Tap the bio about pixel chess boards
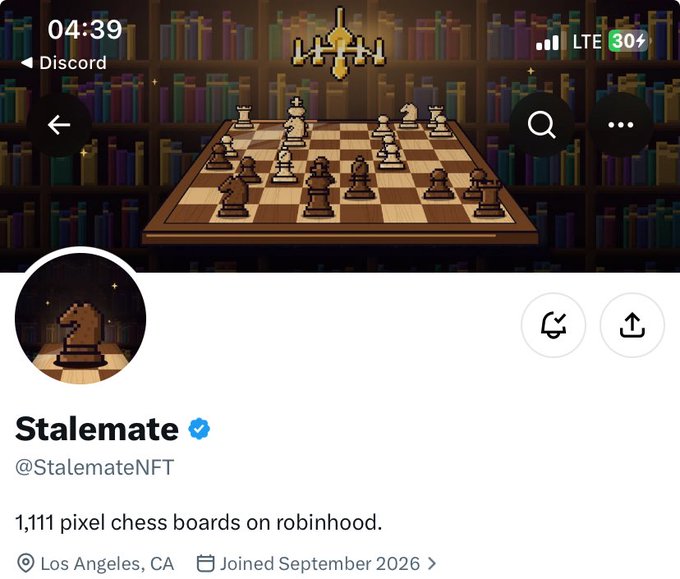The height and width of the screenshot is (579, 680). [x=199, y=522]
